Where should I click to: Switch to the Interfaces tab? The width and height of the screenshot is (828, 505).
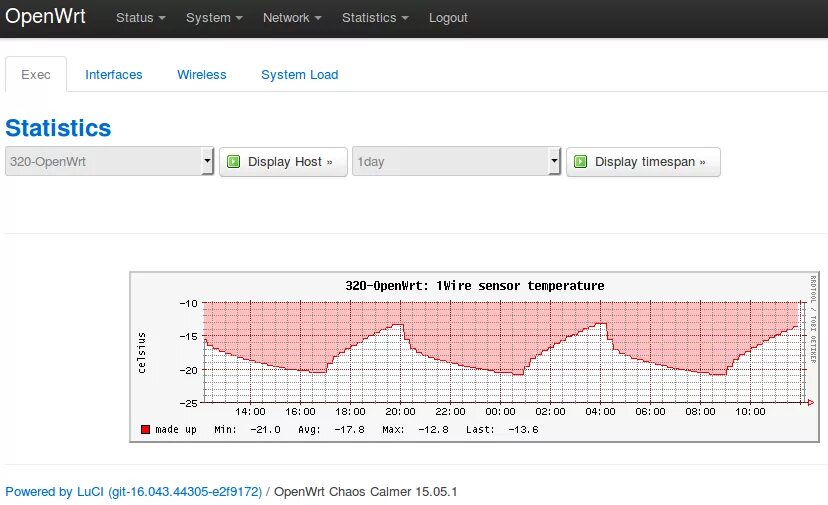114,74
